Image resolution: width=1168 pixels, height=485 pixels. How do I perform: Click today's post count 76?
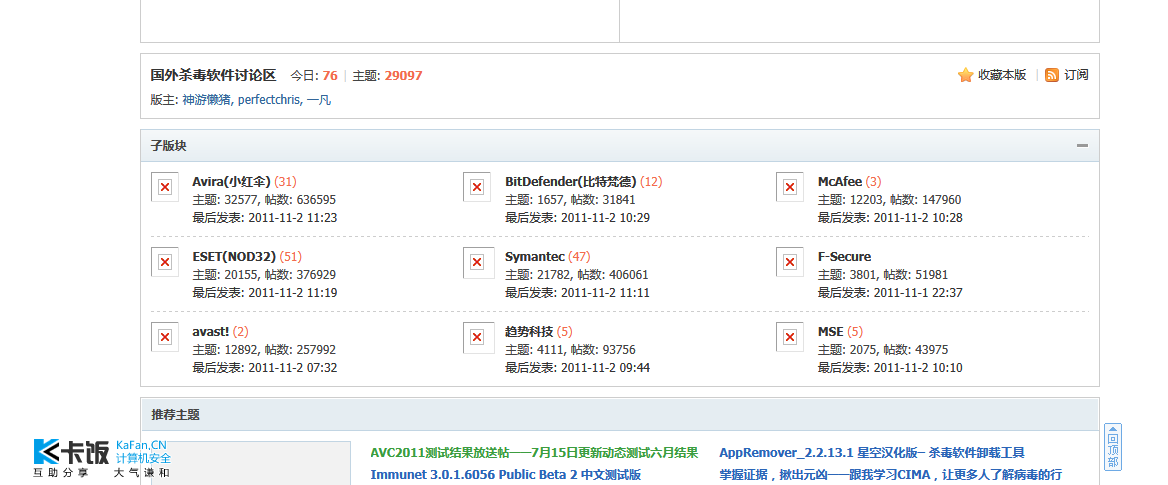tap(330, 75)
